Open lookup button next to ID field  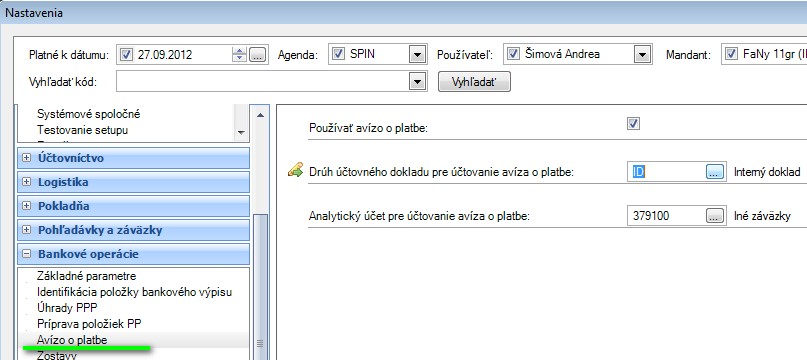713,172
